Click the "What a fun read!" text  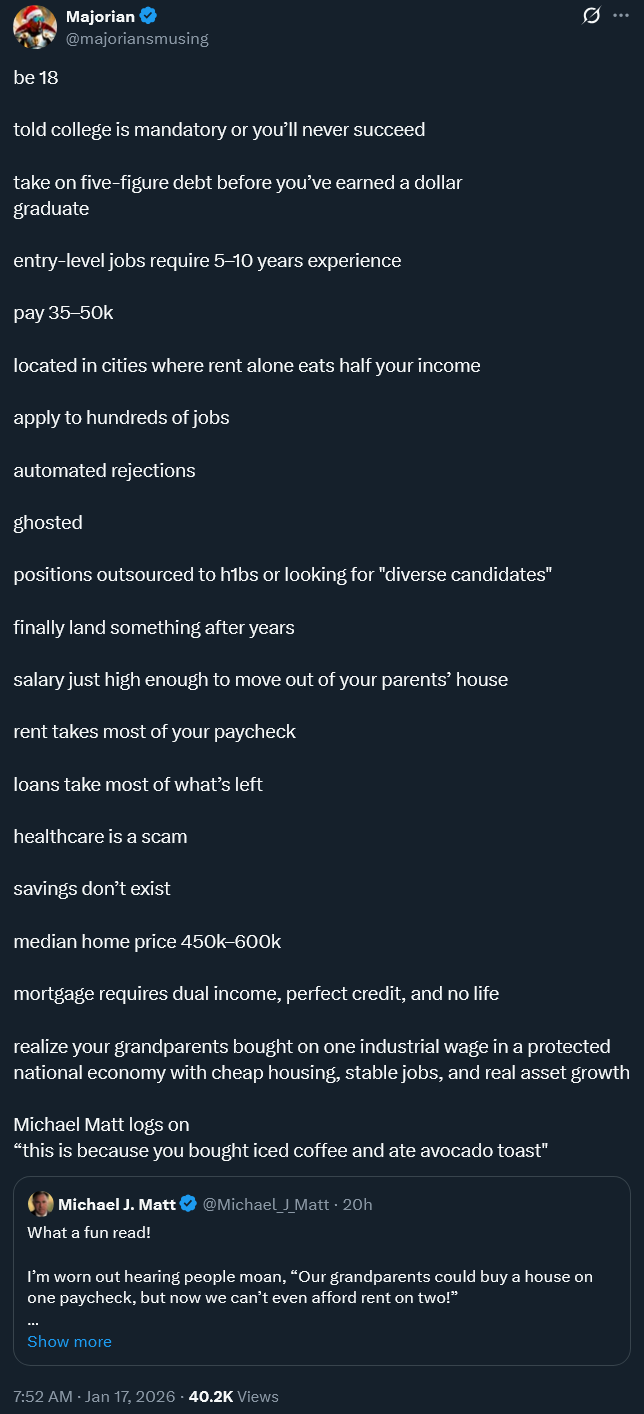tap(89, 1232)
